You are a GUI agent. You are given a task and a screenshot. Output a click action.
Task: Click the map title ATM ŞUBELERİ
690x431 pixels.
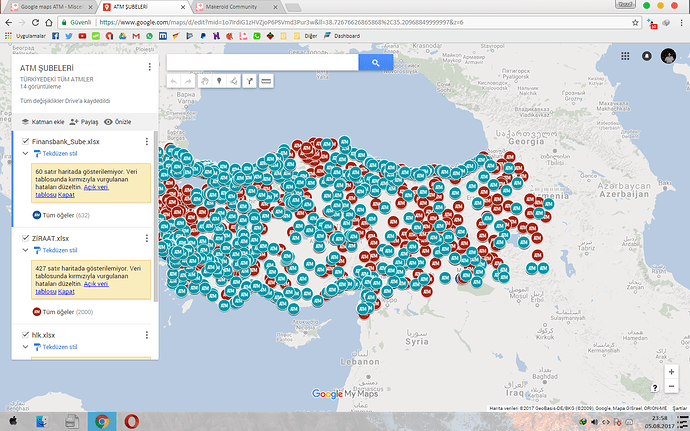pos(47,68)
